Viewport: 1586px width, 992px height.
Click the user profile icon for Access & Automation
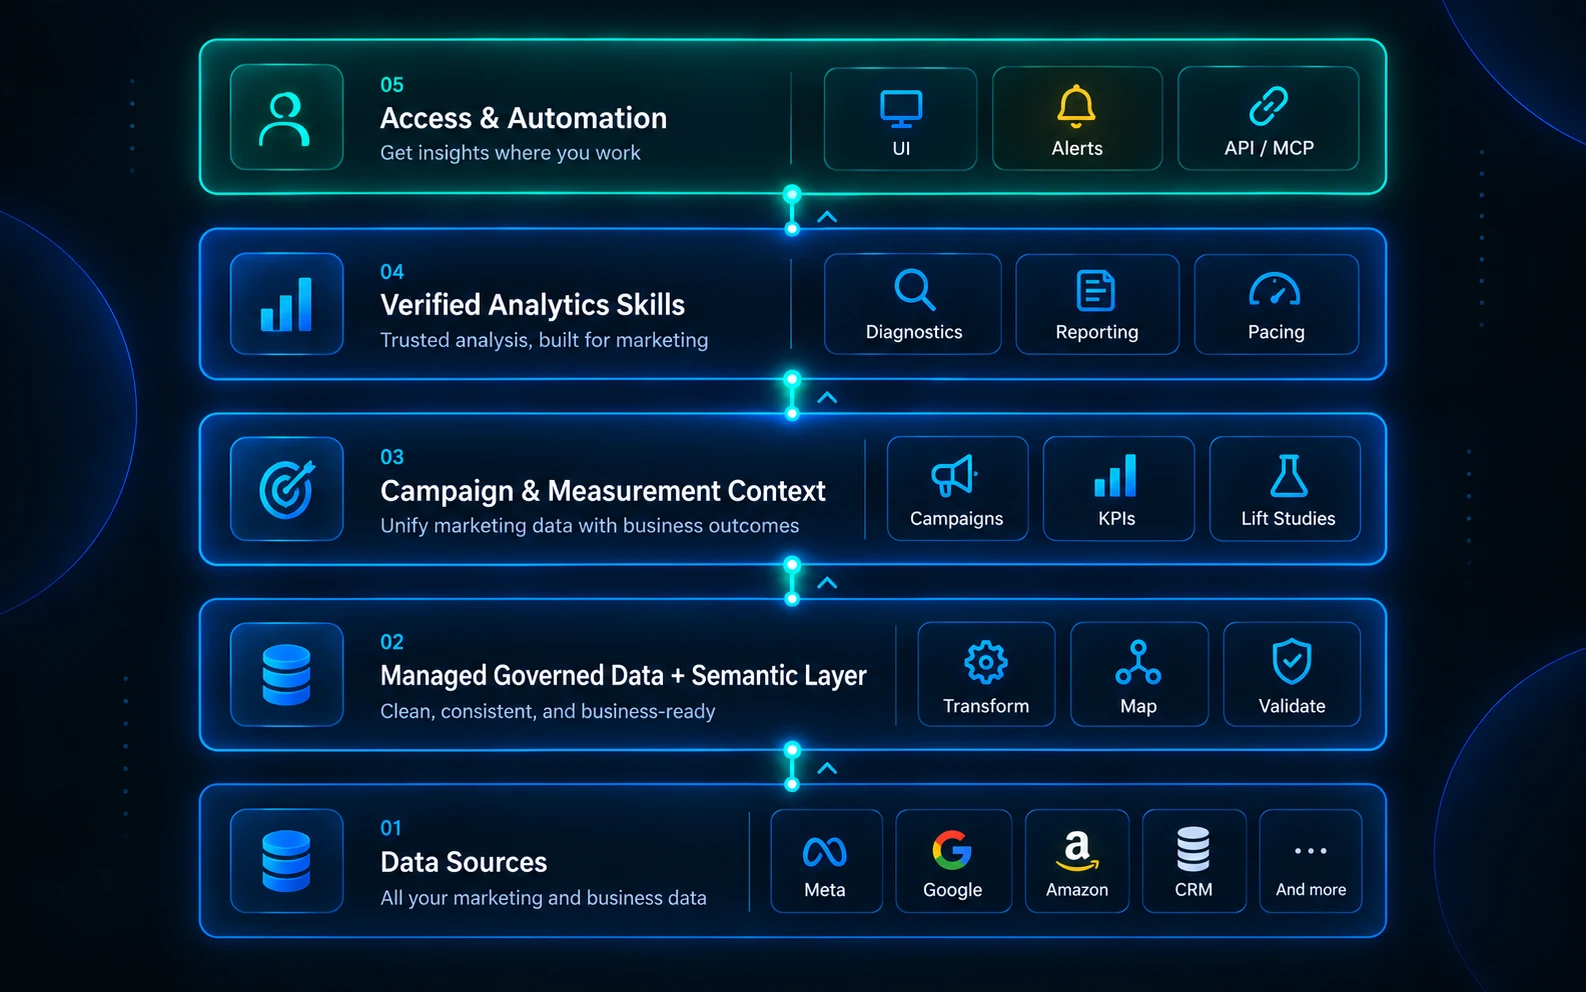[286, 117]
